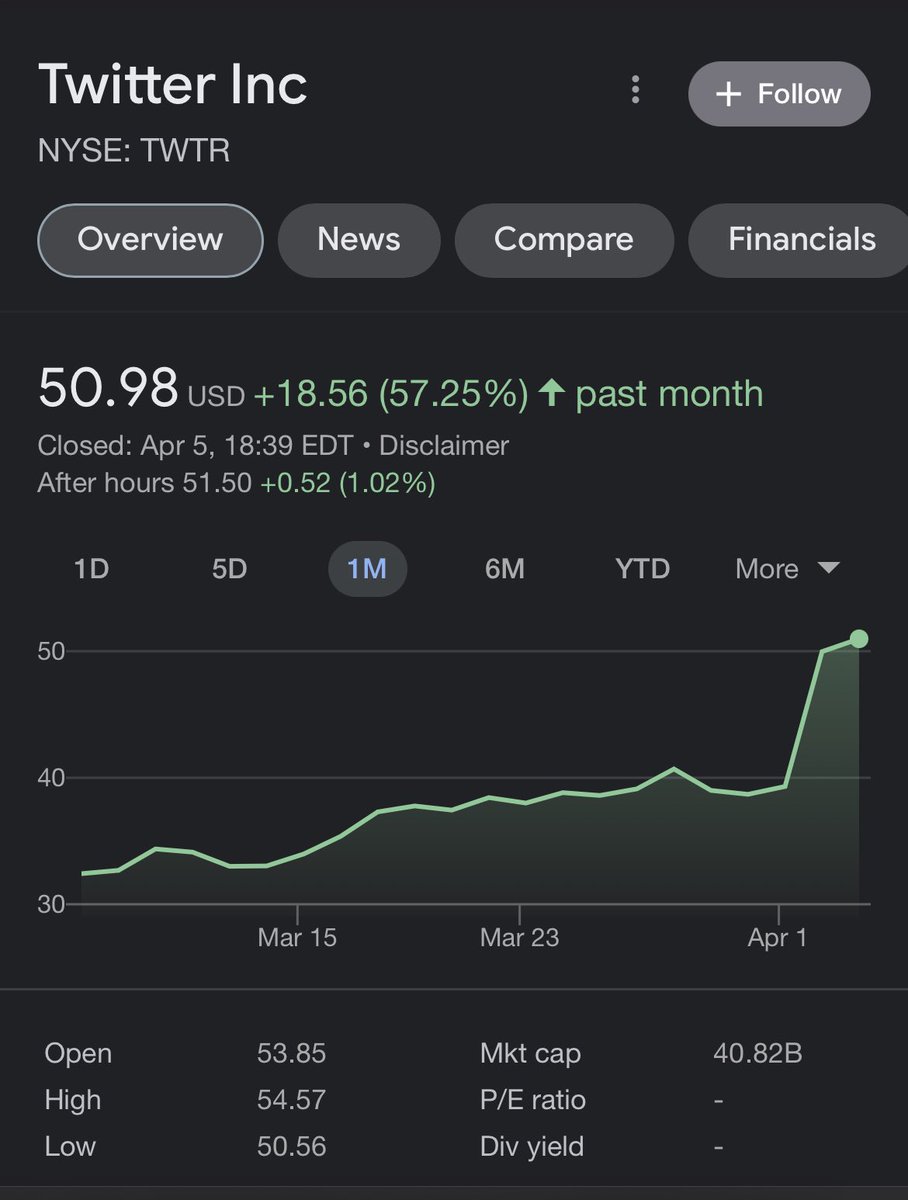Click the After hours 51.50 line
Image resolution: width=908 pixels, height=1200 pixels.
tap(236, 483)
